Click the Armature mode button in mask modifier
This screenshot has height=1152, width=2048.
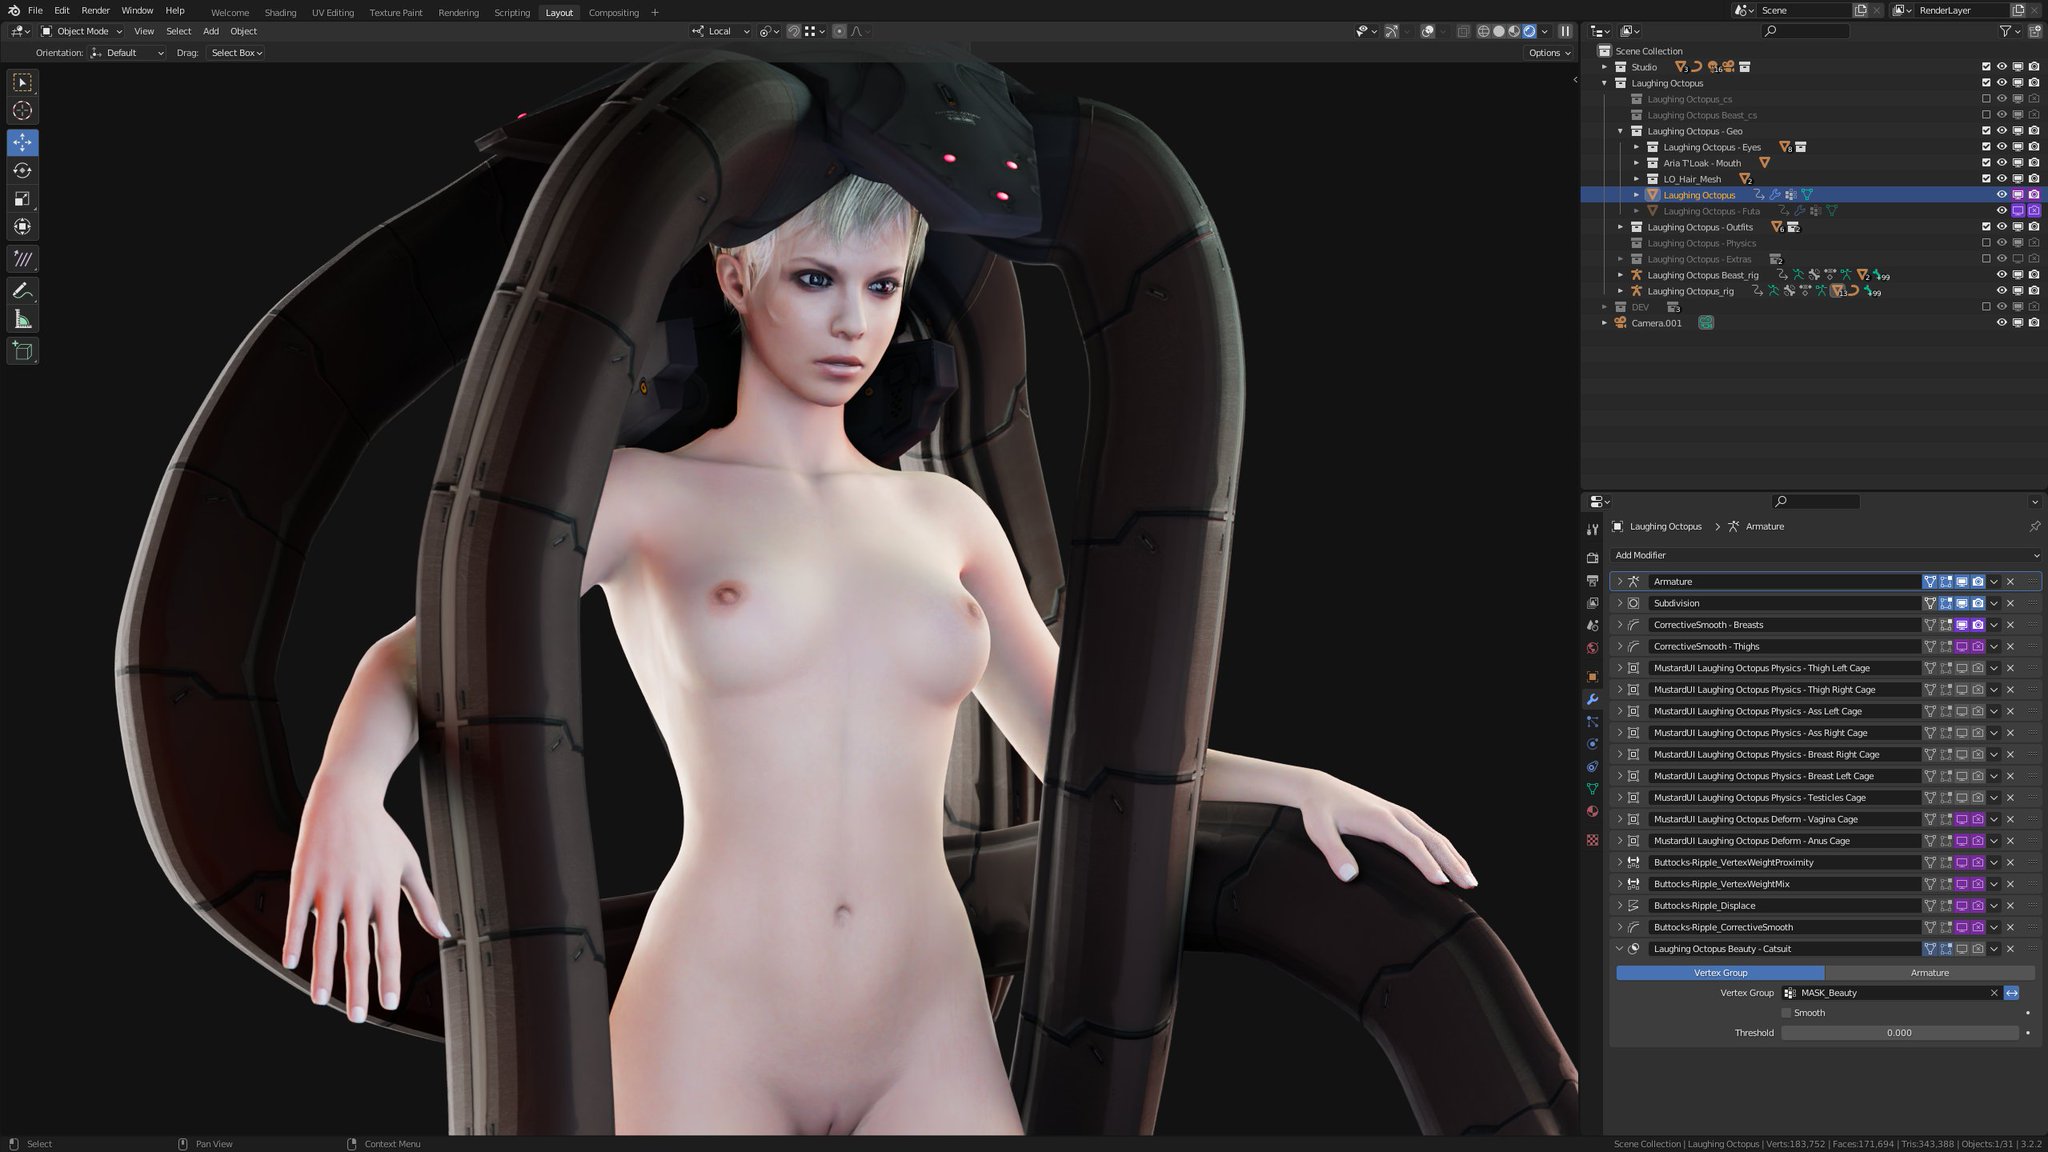[x=1929, y=972]
